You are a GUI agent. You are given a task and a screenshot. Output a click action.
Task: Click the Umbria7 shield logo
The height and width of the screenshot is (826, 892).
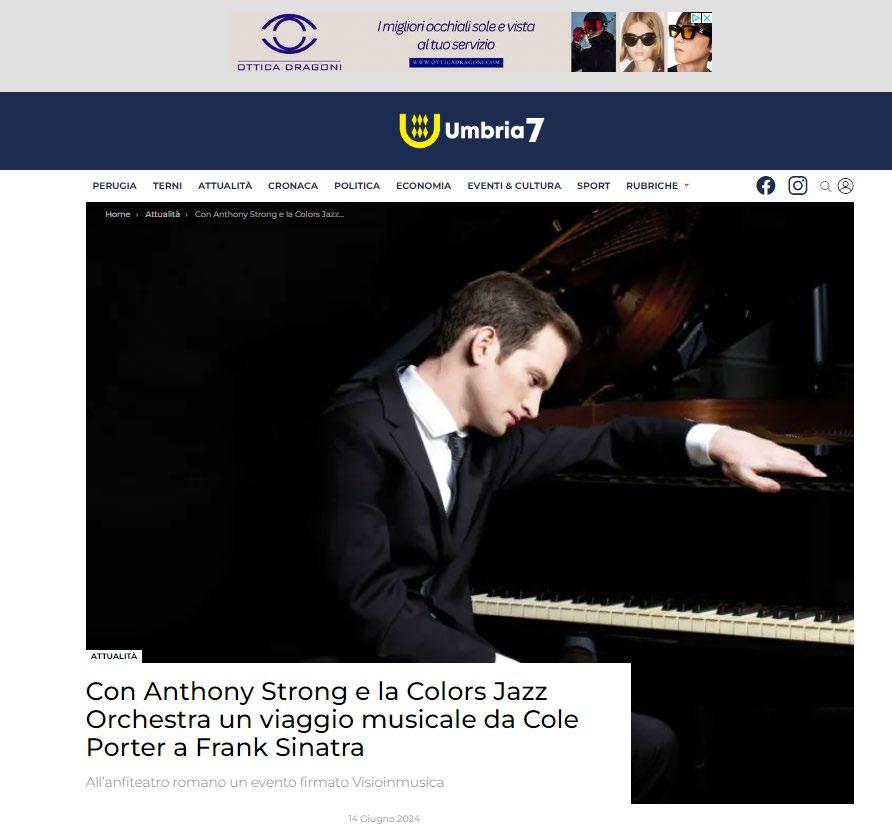click(419, 130)
